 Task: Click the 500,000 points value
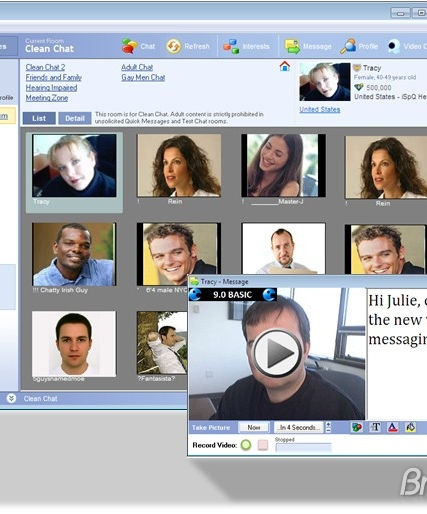pos(379,88)
